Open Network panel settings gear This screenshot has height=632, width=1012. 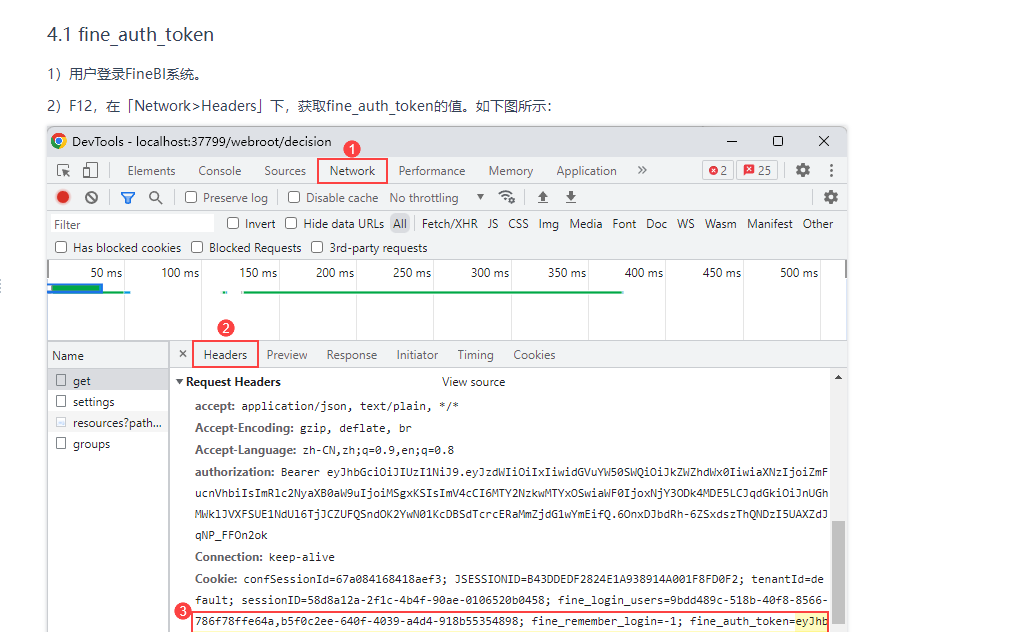point(831,197)
